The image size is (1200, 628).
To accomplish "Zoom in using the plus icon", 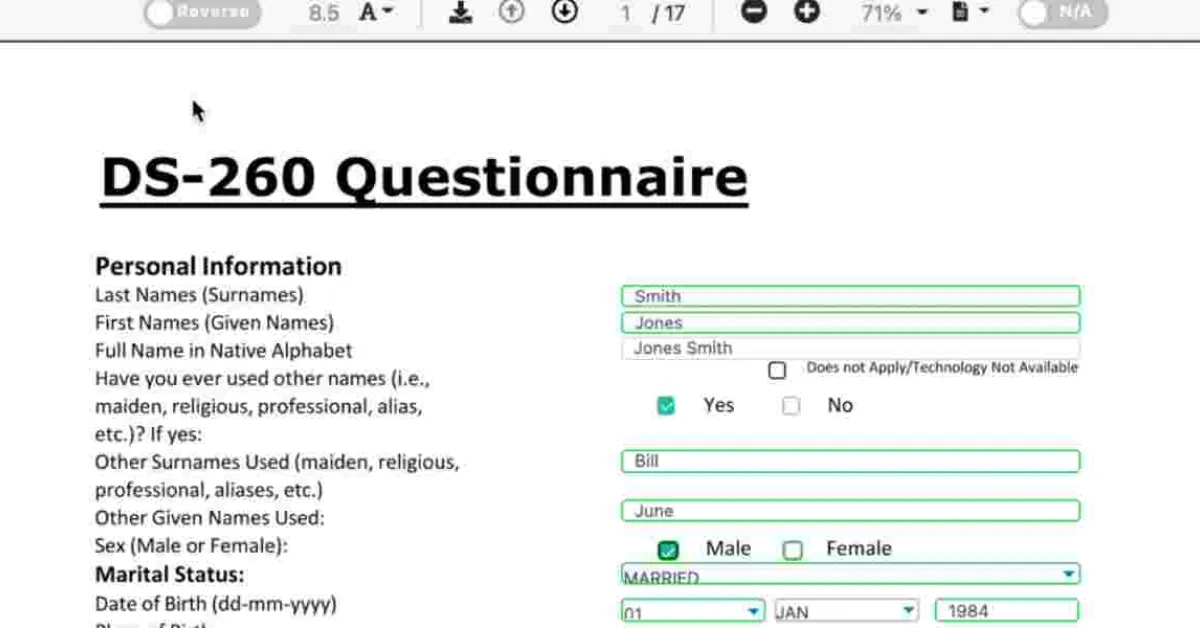I will (807, 13).
